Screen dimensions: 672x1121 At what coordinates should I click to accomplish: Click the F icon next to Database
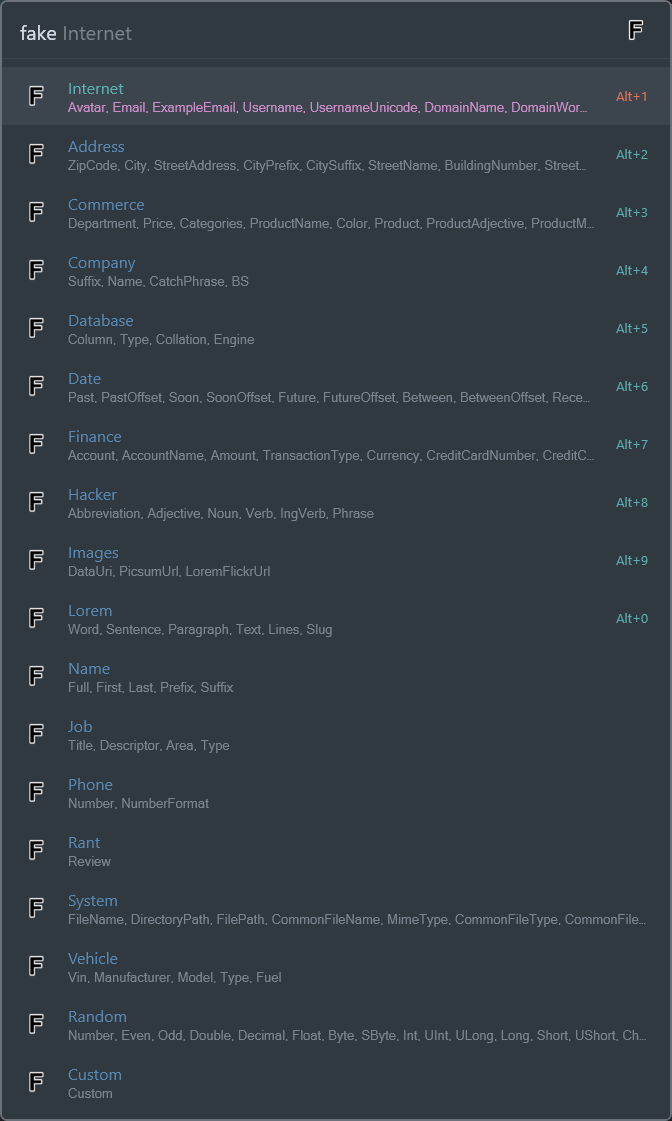pos(36,328)
